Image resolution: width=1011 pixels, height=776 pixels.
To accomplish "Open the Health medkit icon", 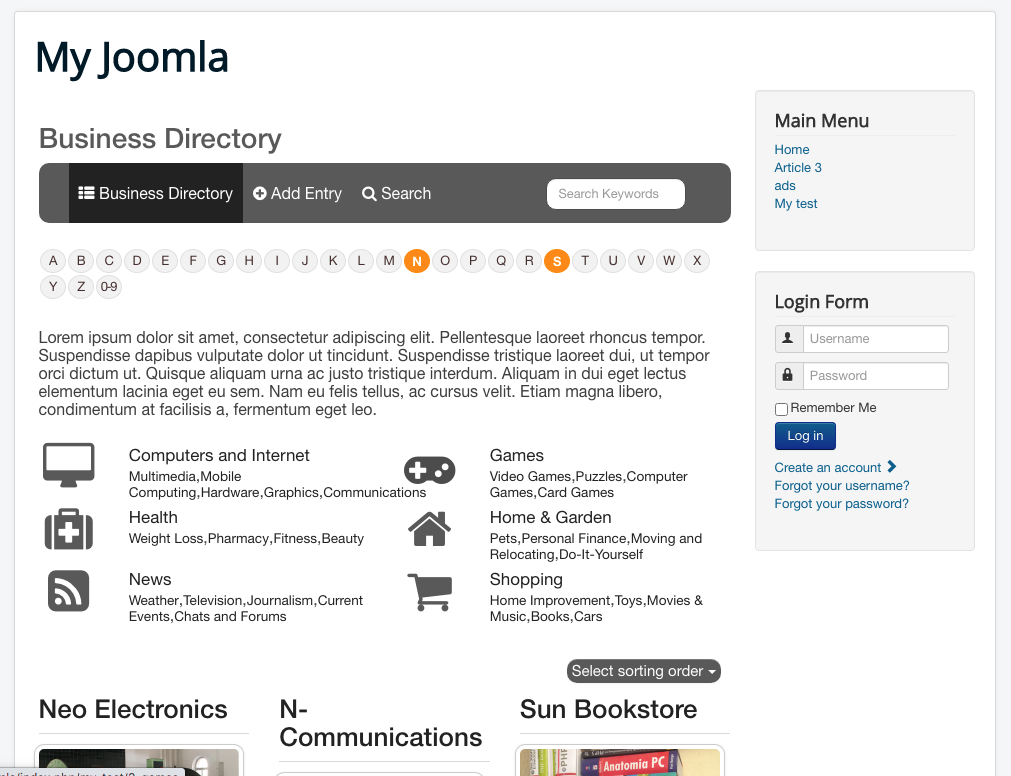I will coord(68,529).
